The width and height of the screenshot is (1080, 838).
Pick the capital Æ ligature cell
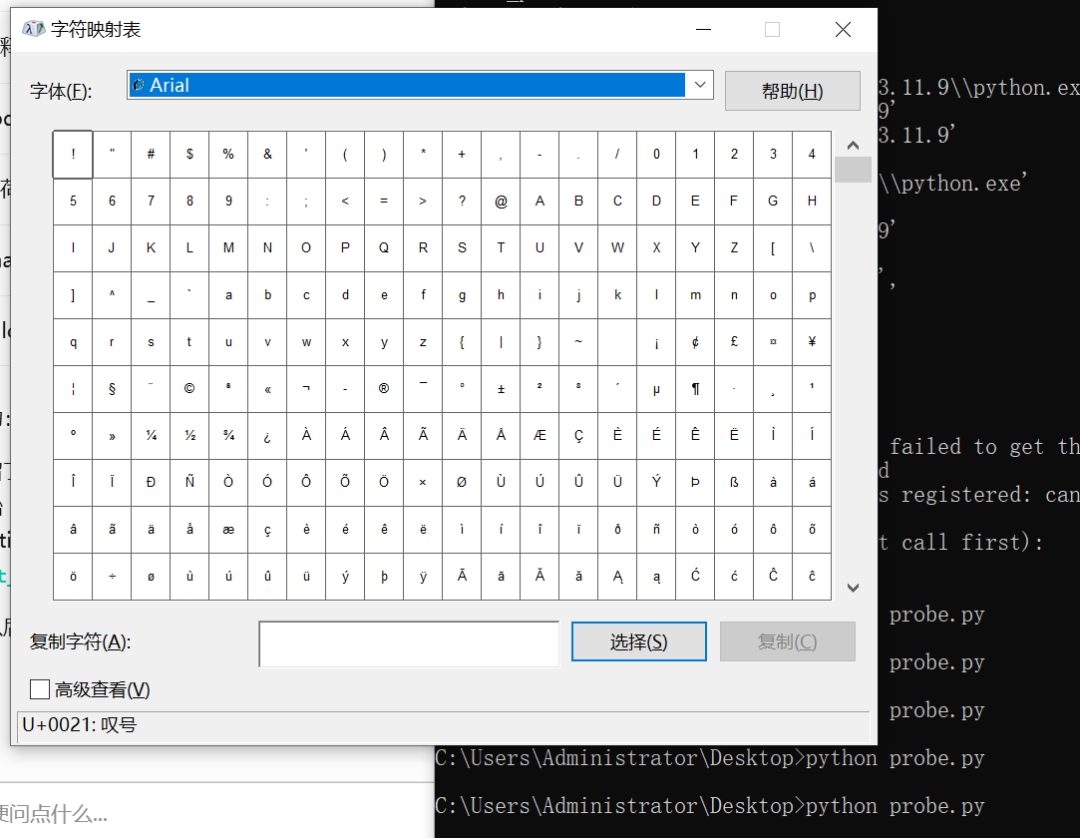(539, 435)
